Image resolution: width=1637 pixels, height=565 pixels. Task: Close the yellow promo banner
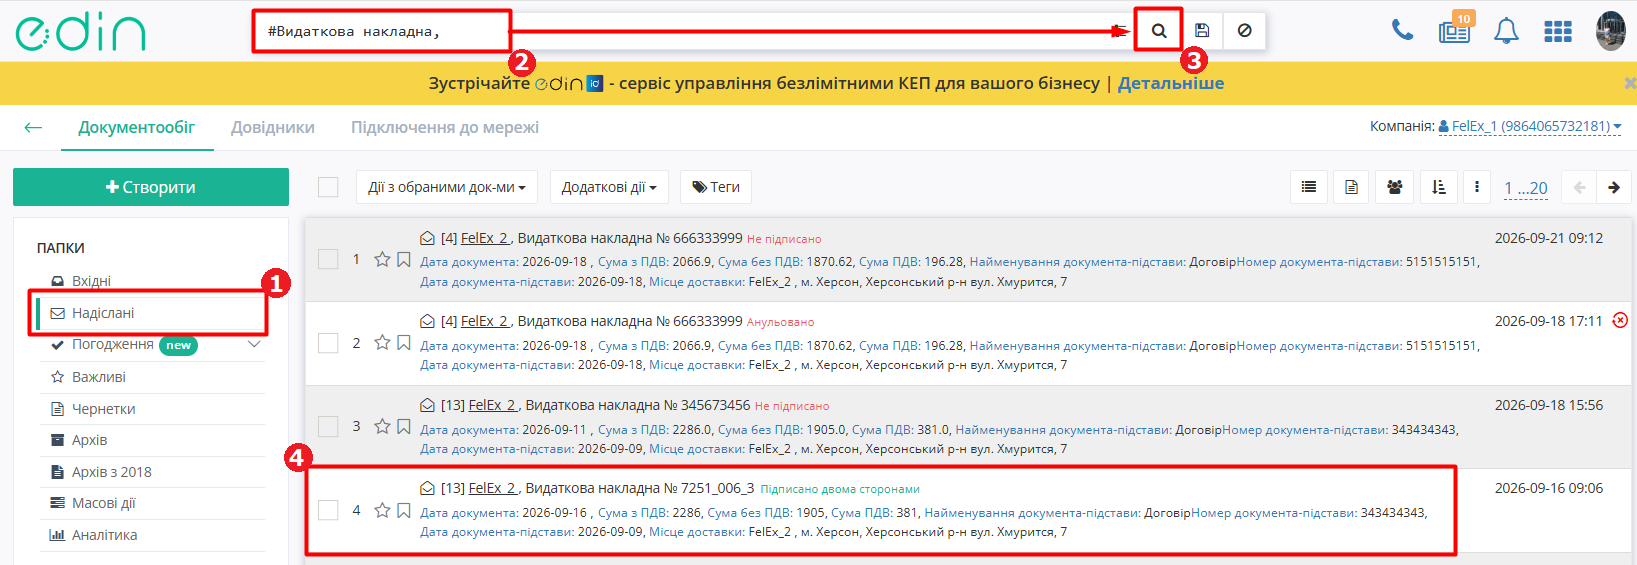point(1630,83)
